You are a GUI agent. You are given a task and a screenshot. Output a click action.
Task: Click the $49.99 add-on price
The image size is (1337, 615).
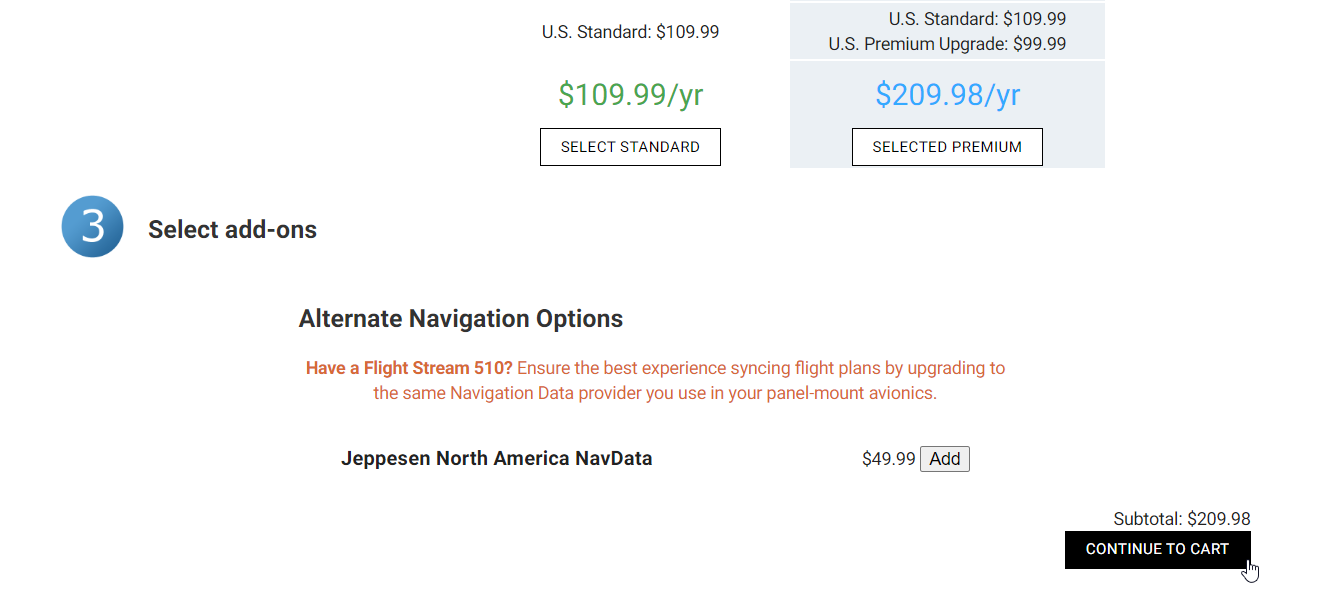(889, 459)
